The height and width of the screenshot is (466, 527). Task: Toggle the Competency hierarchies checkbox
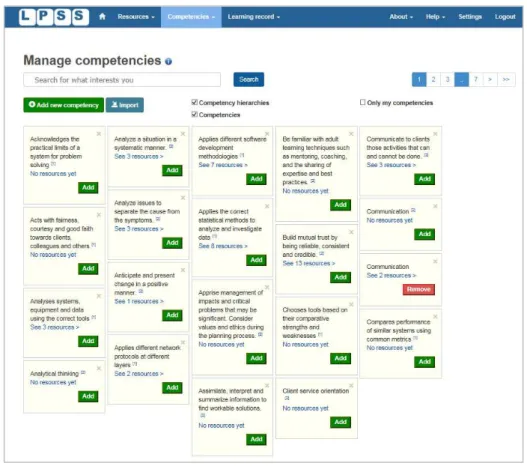pyautogui.click(x=194, y=102)
